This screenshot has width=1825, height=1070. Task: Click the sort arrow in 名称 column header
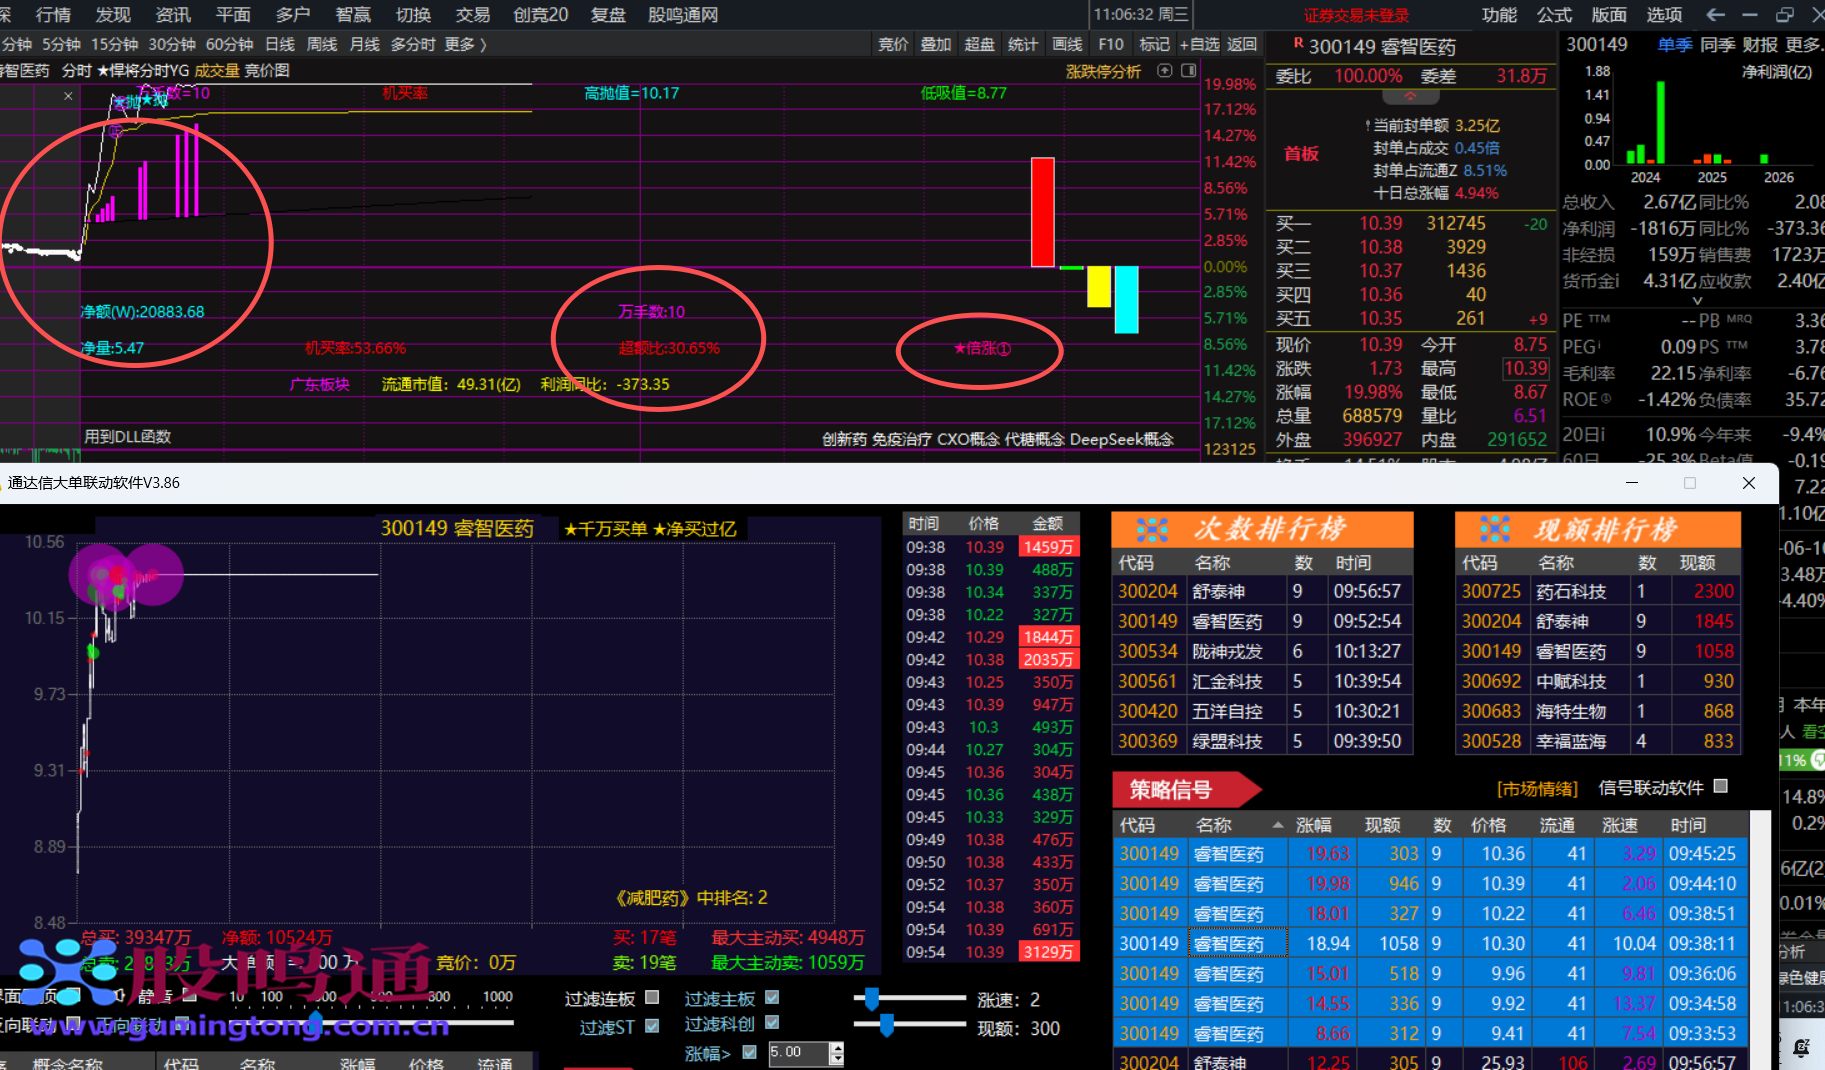click(x=1278, y=825)
